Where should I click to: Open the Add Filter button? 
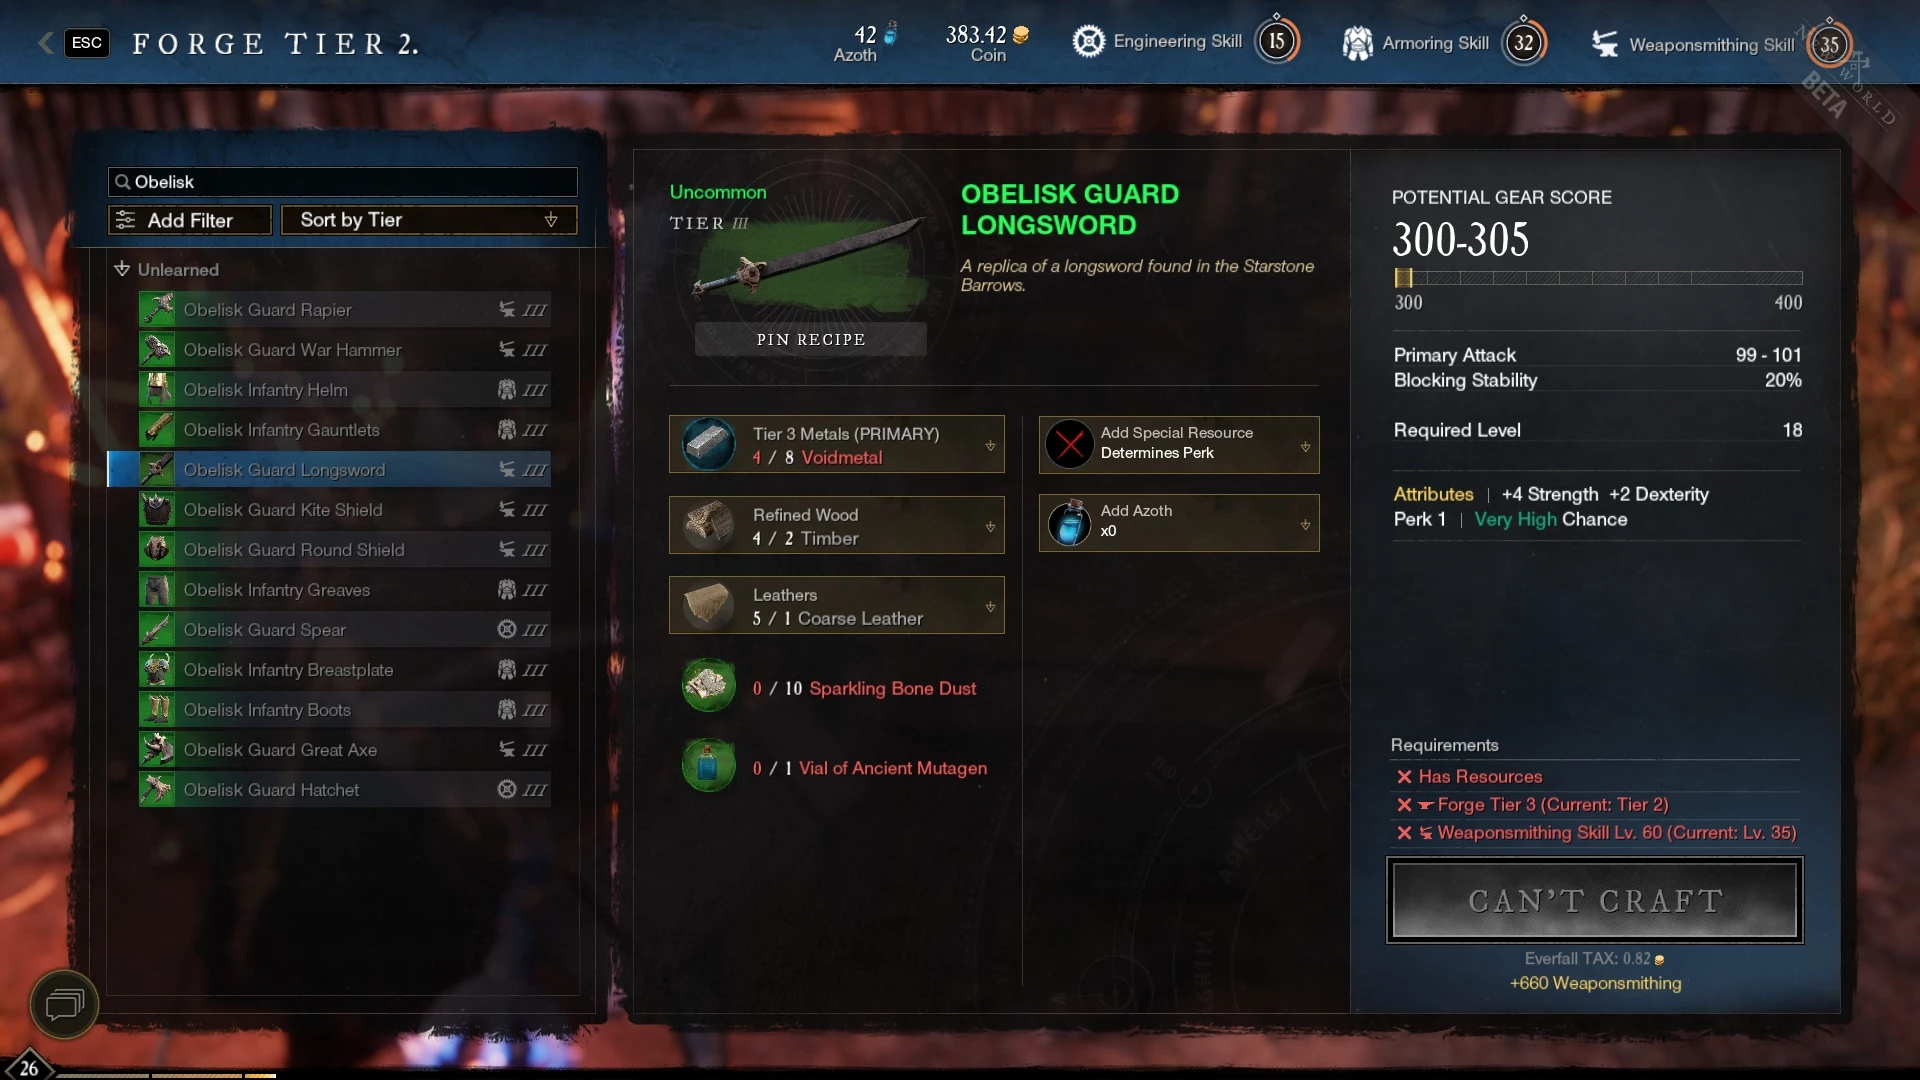click(x=190, y=220)
